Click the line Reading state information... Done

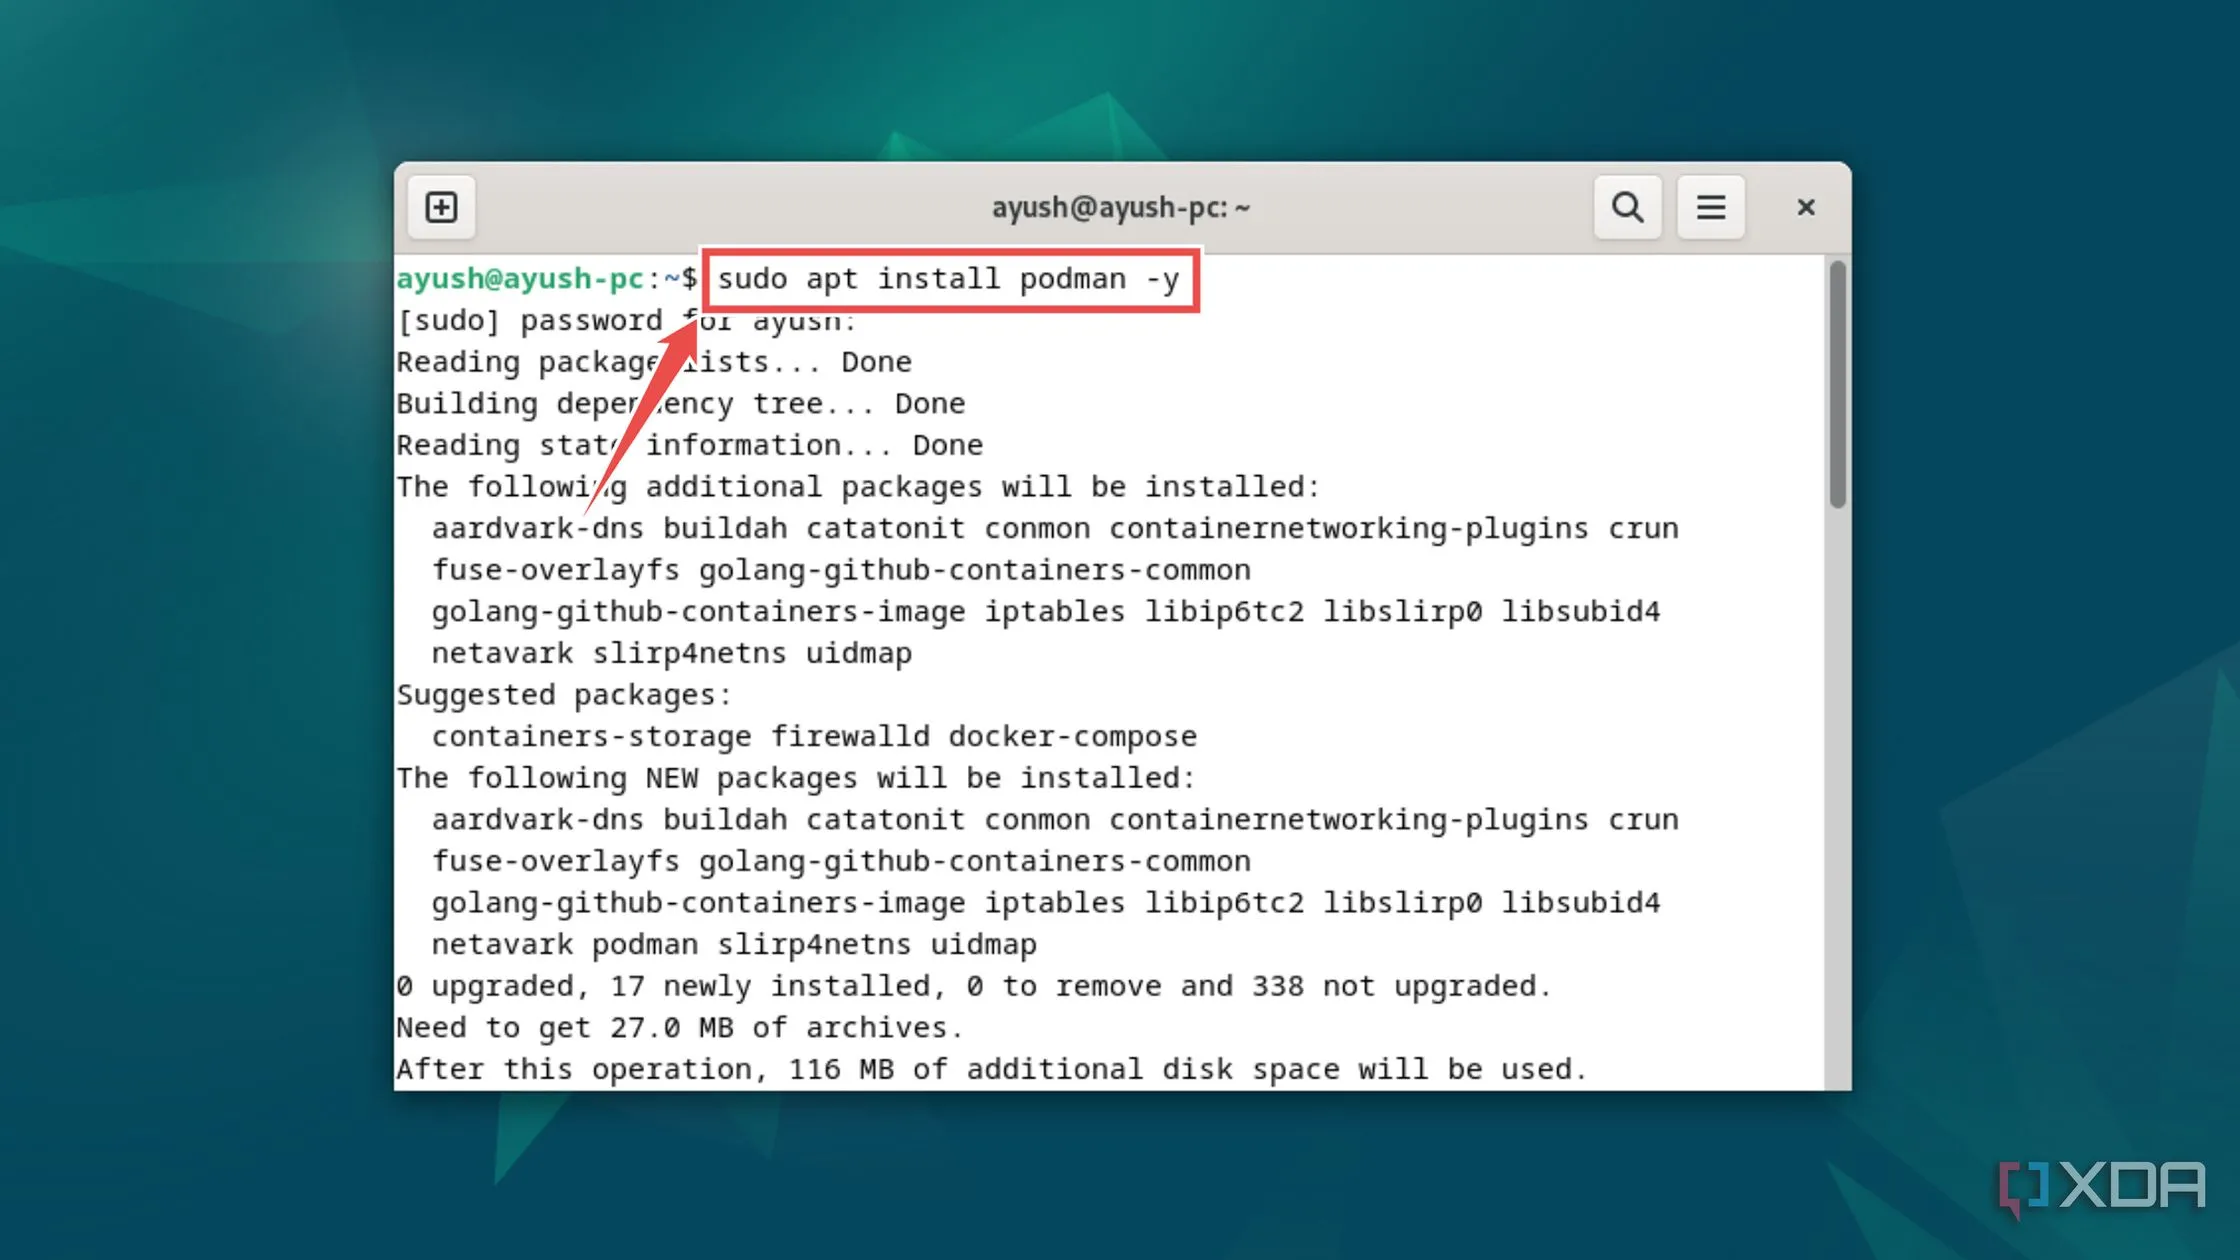tap(690, 445)
